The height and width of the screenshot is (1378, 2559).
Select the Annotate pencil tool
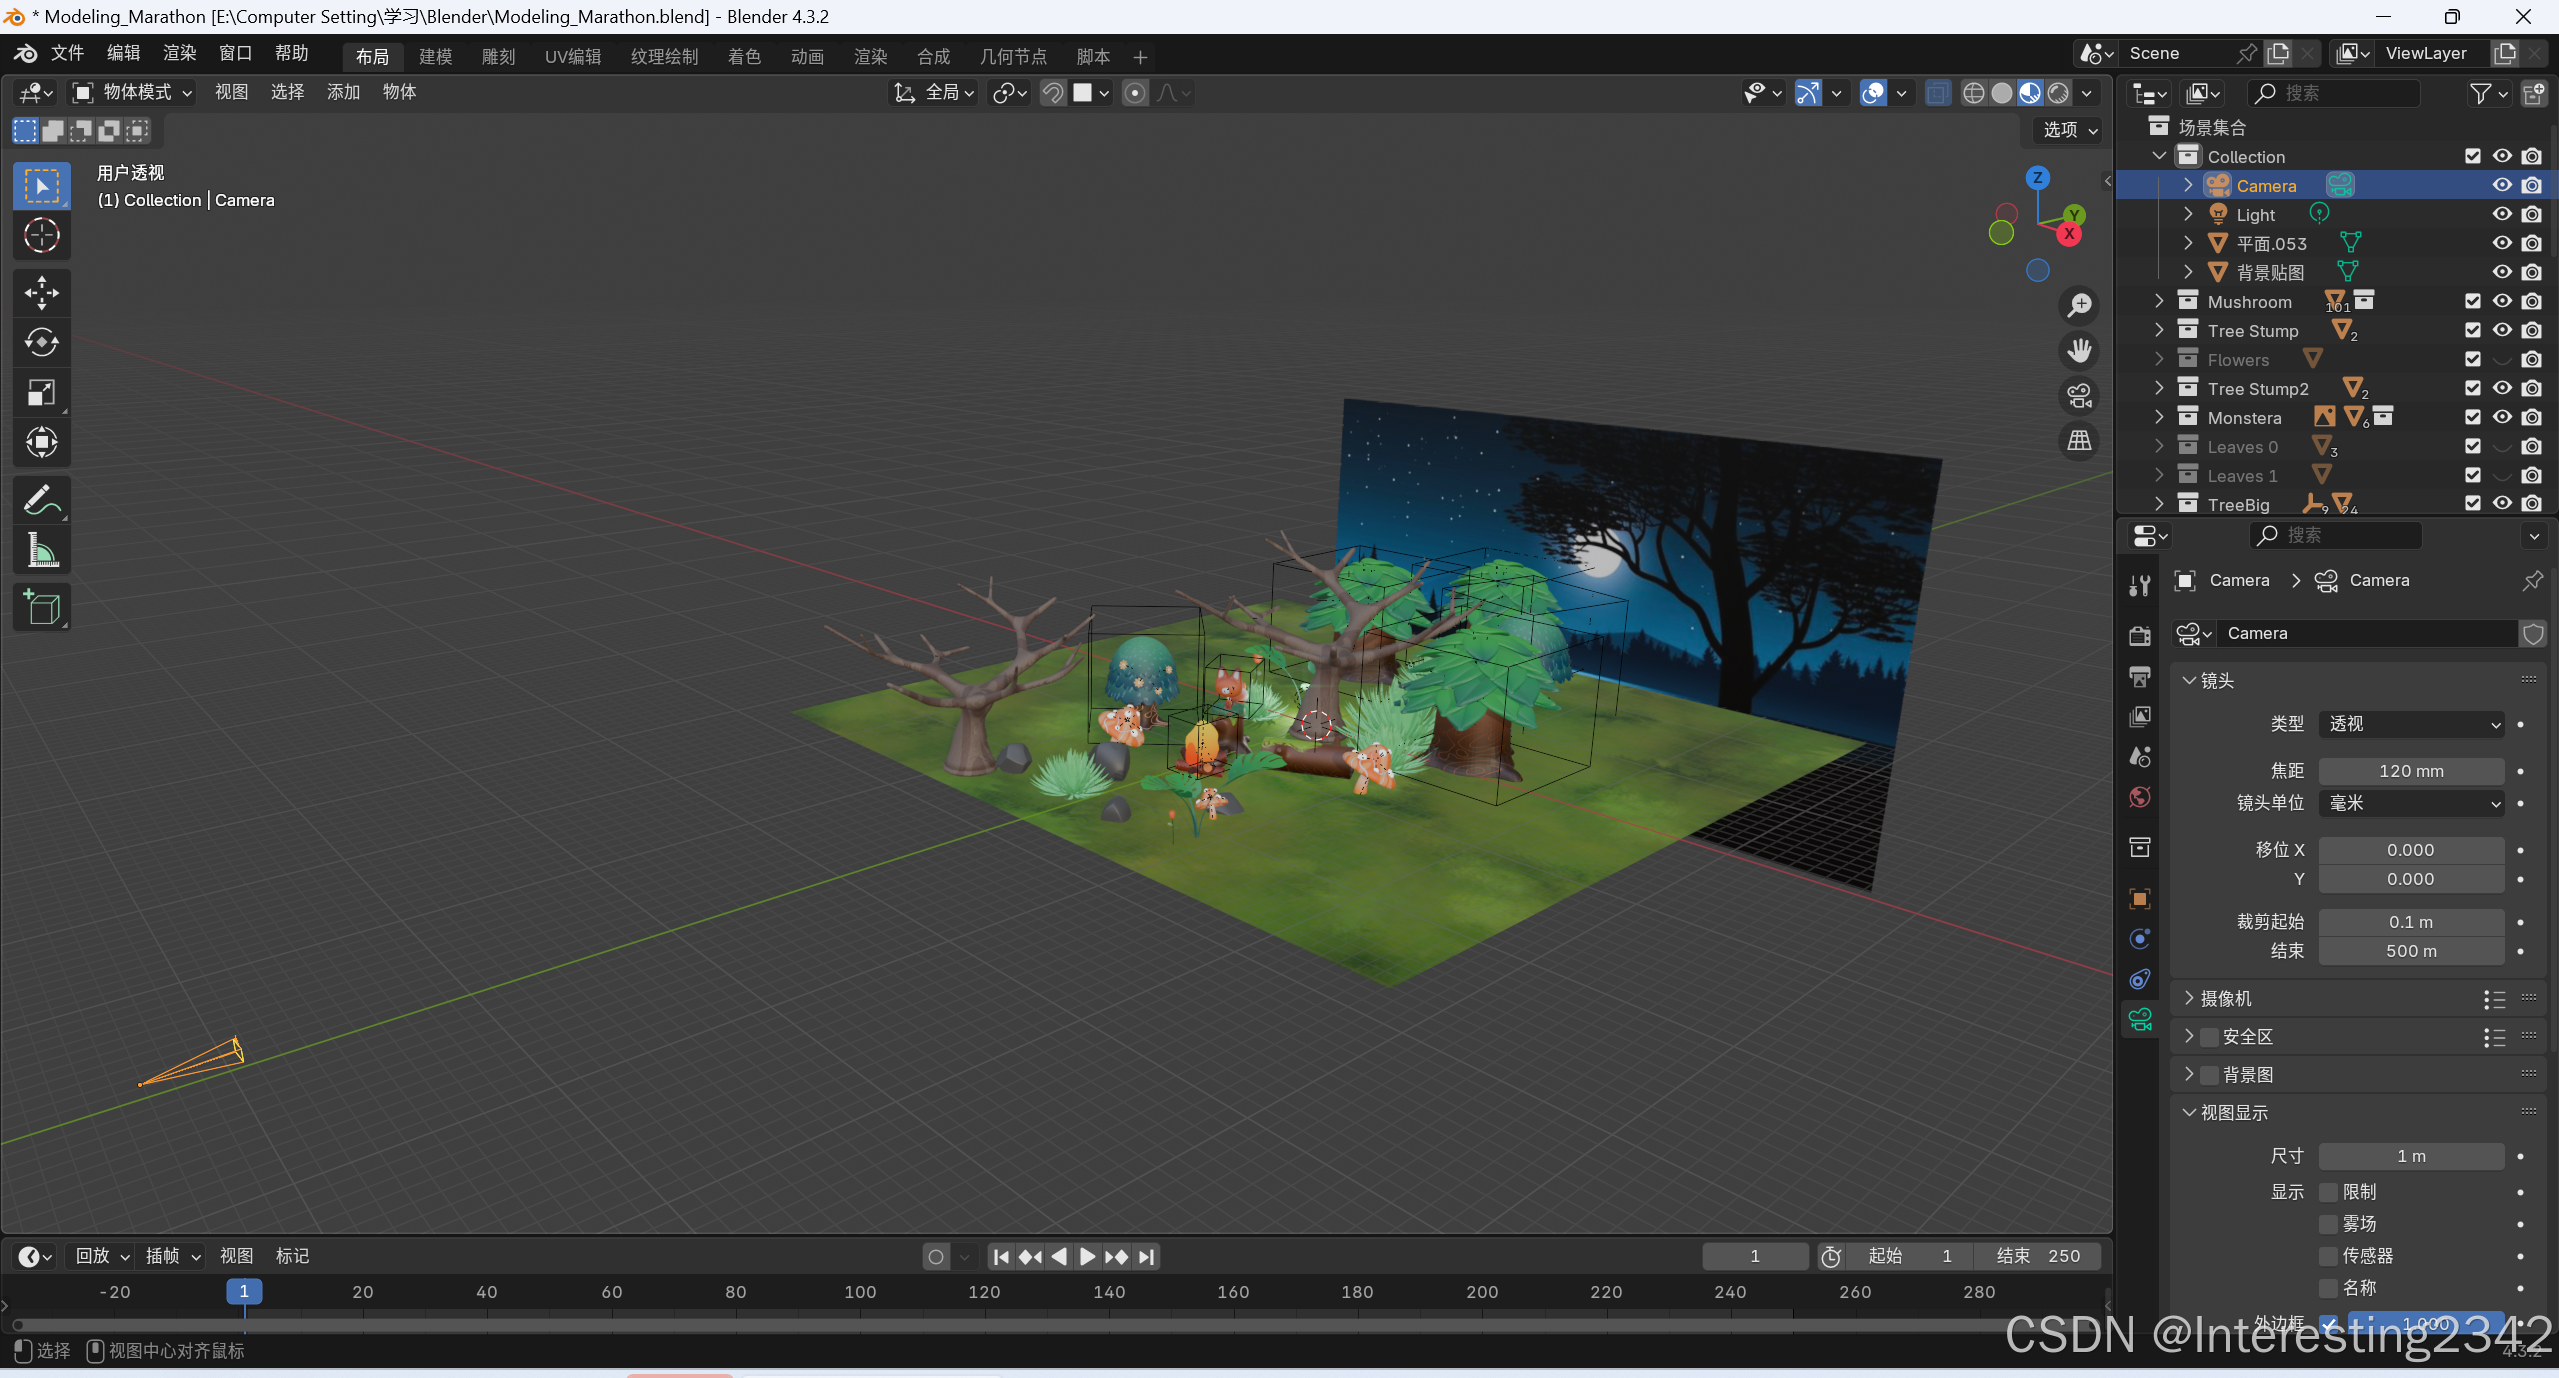41,500
